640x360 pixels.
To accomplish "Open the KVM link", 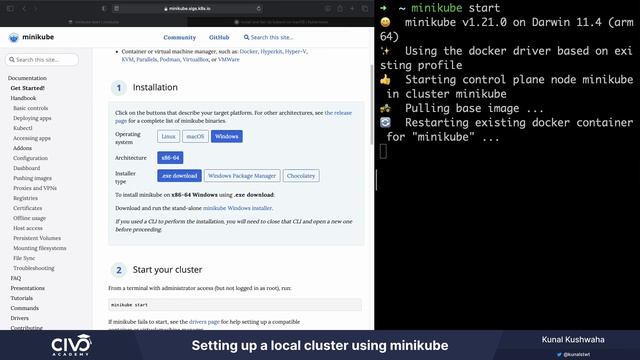I will [x=127, y=60].
